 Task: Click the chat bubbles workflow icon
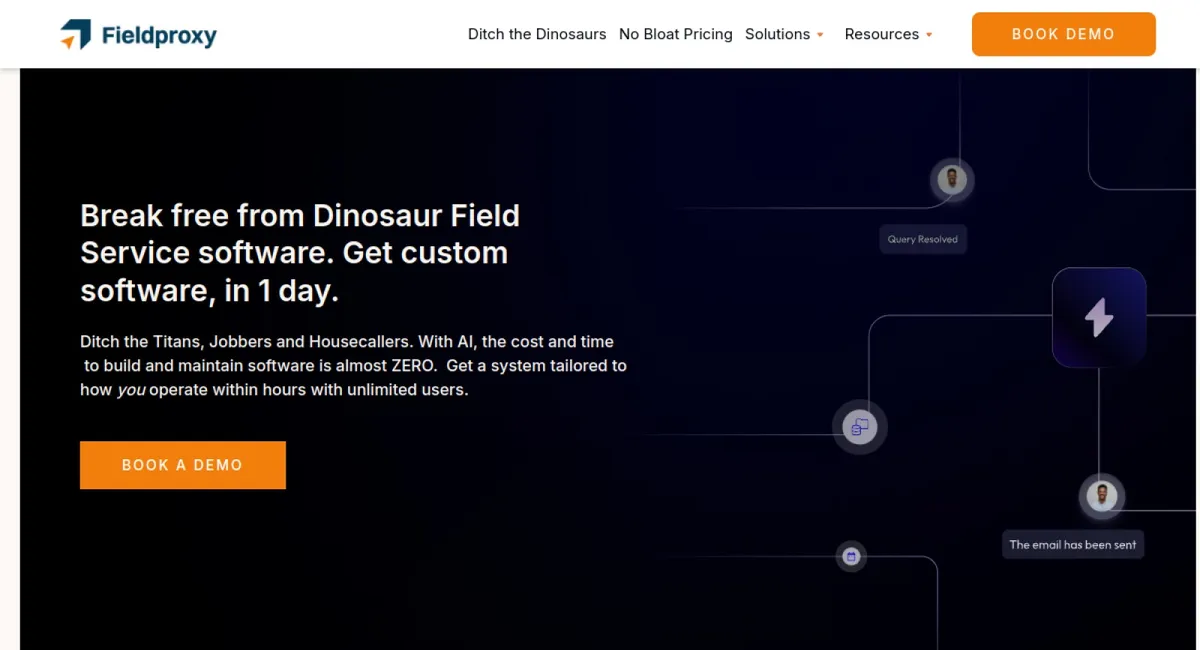860,428
